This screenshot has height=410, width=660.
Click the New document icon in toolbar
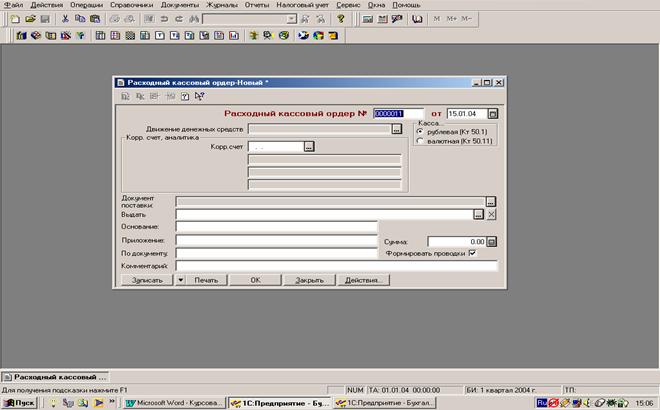point(14,19)
